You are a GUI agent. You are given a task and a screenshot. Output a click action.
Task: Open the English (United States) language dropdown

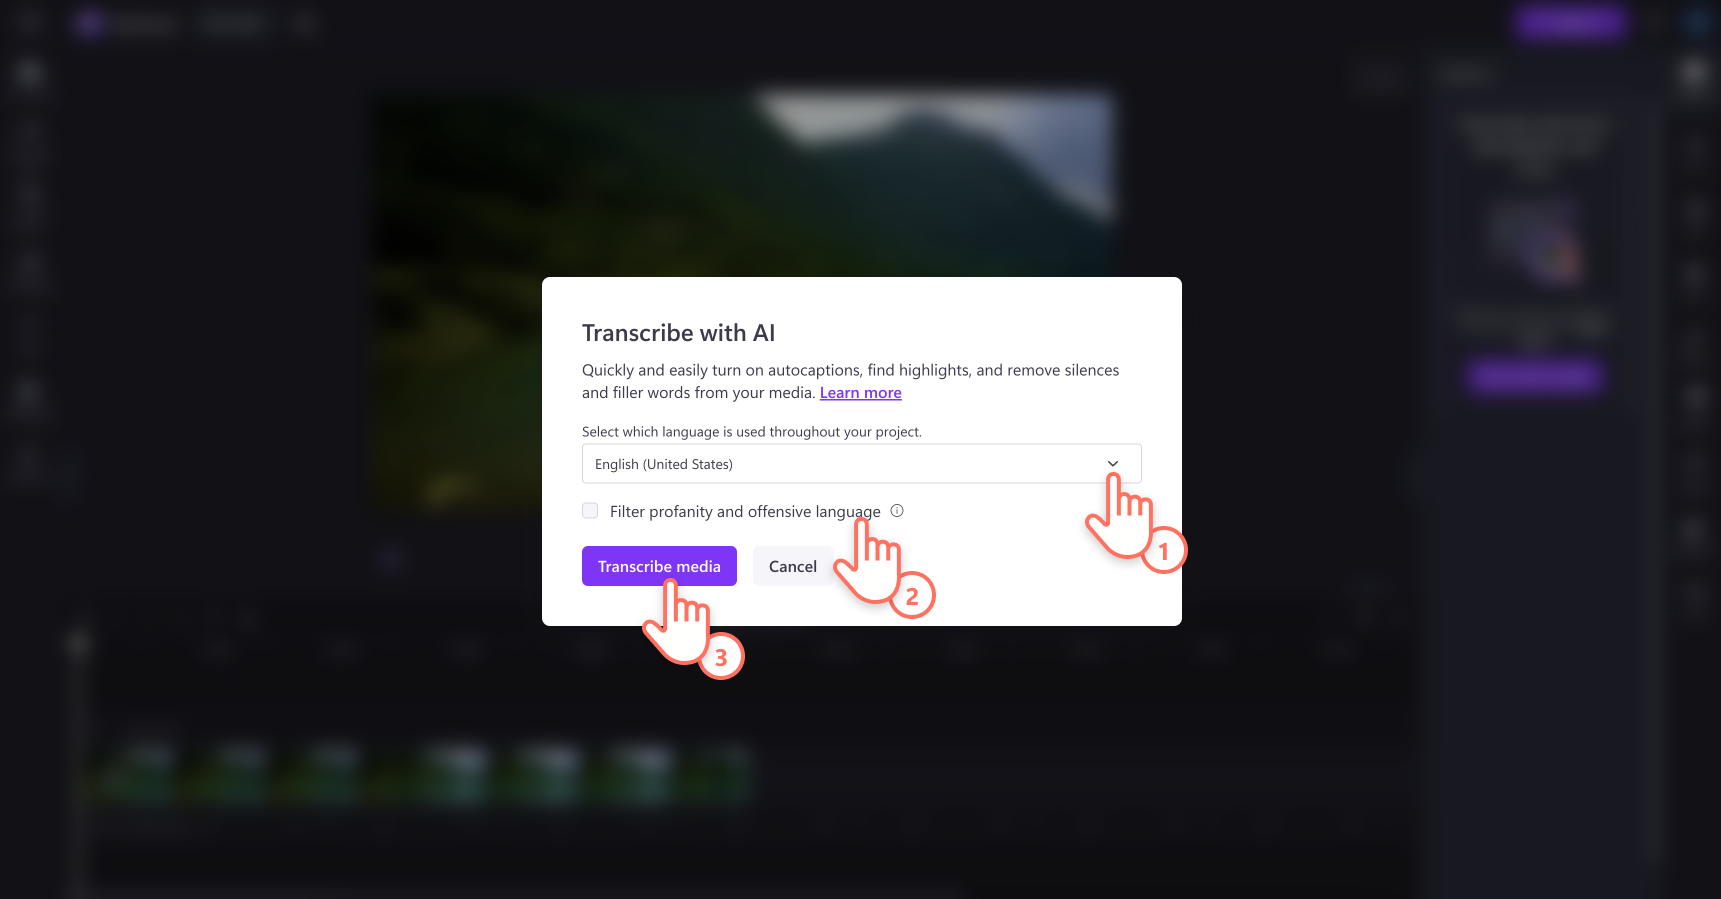[x=861, y=464]
